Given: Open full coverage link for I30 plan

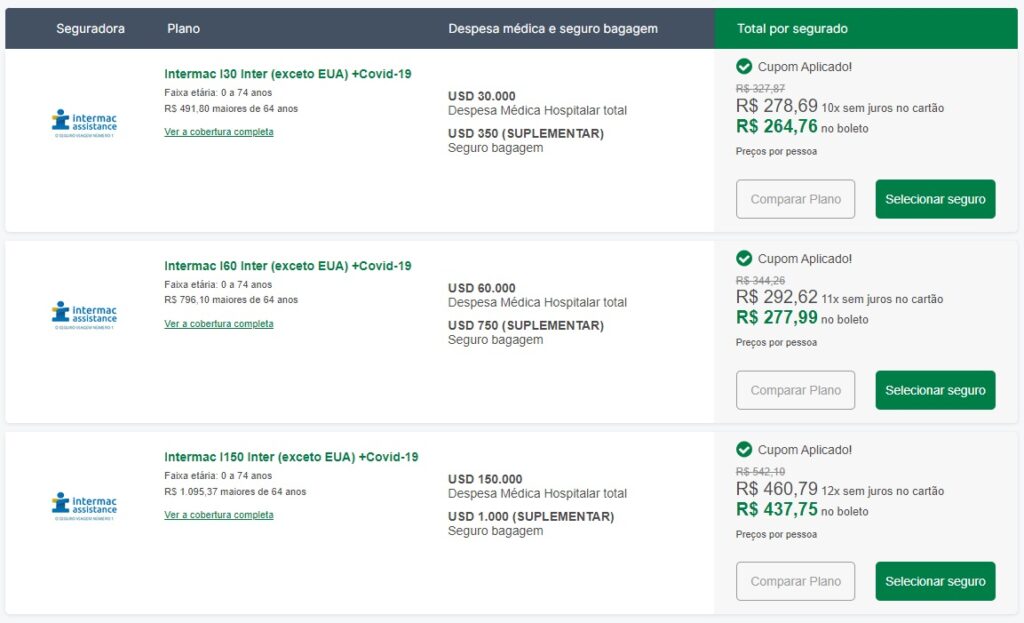Looking at the screenshot, I should click(x=219, y=132).
